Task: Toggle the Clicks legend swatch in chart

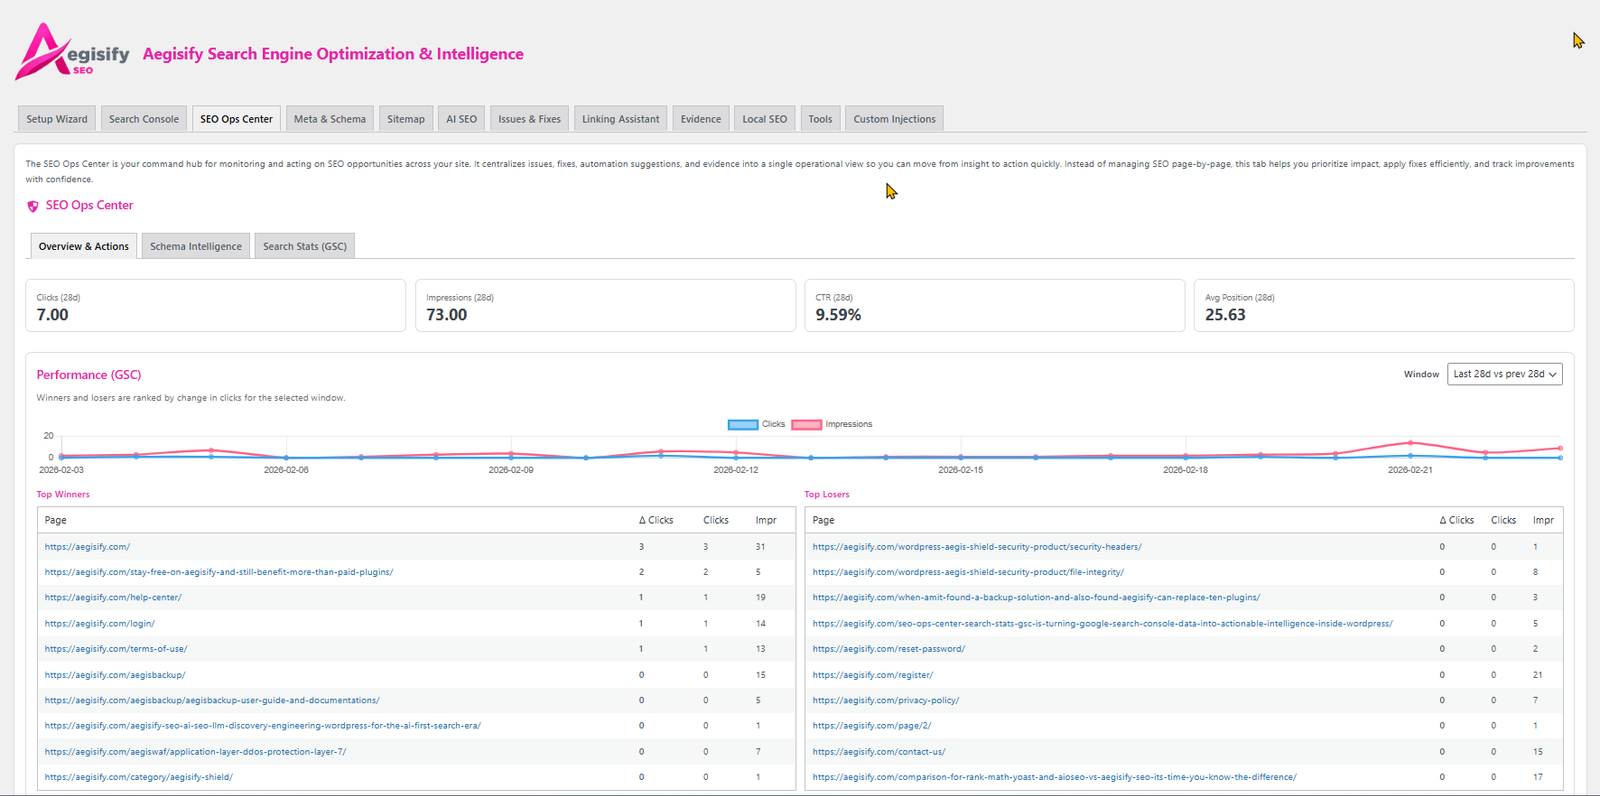Action: point(742,425)
